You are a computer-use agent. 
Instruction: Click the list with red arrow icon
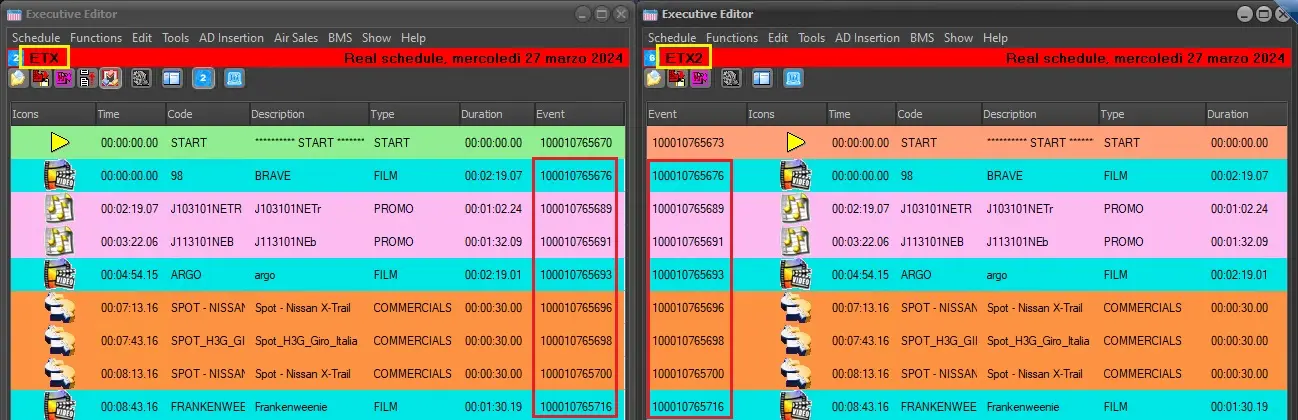pos(87,78)
